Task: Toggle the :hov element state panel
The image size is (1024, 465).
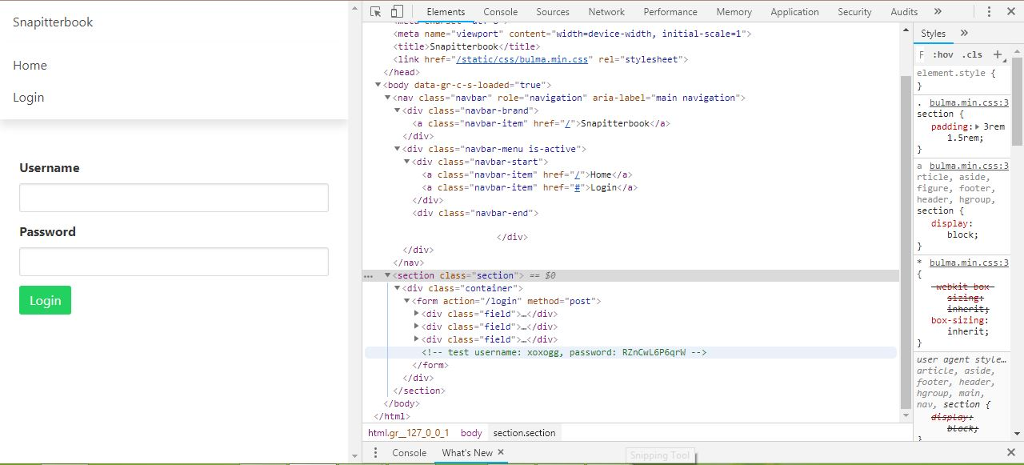Action: 943,54
